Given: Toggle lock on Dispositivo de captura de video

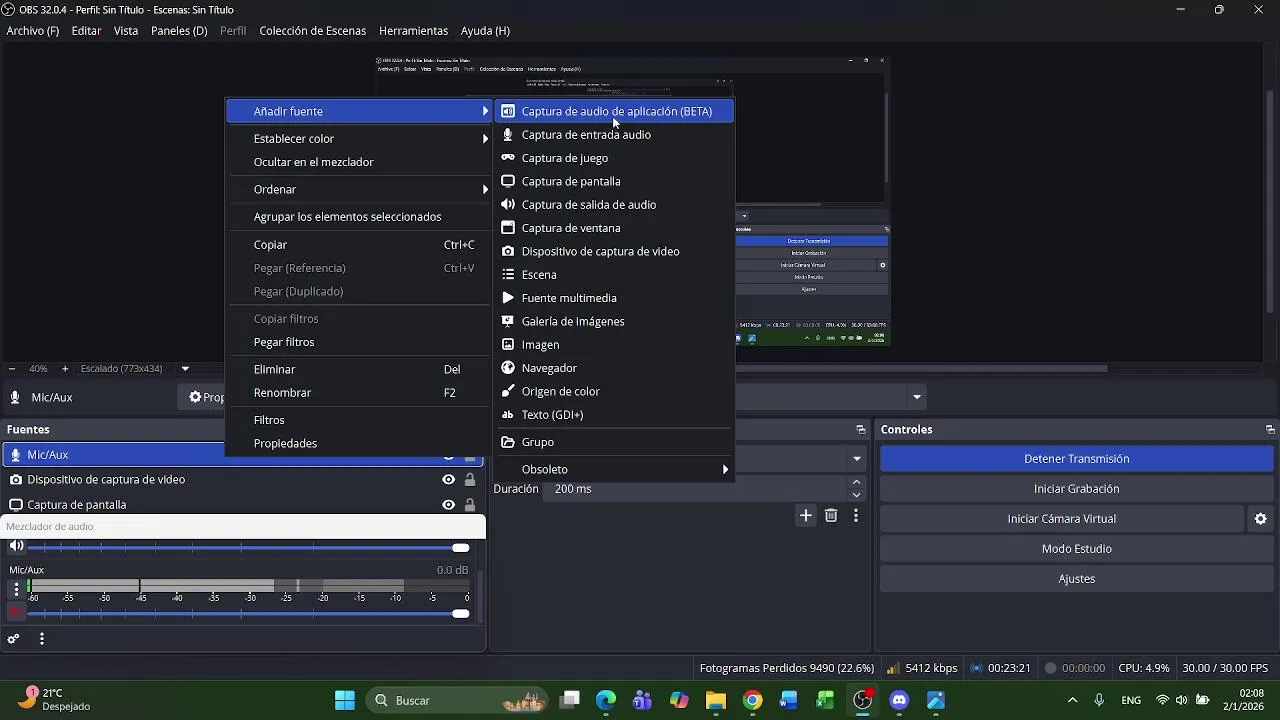Looking at the screenshot, I should [470, 480].
